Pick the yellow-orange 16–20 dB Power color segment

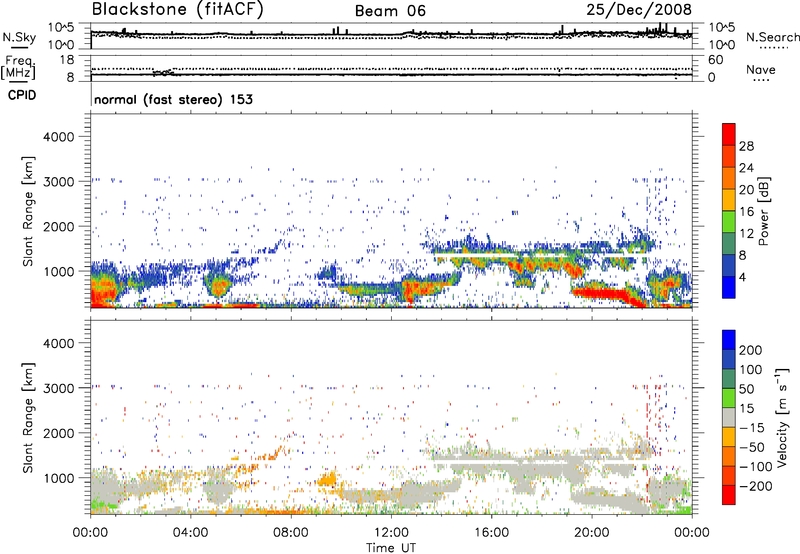[729, 201]
